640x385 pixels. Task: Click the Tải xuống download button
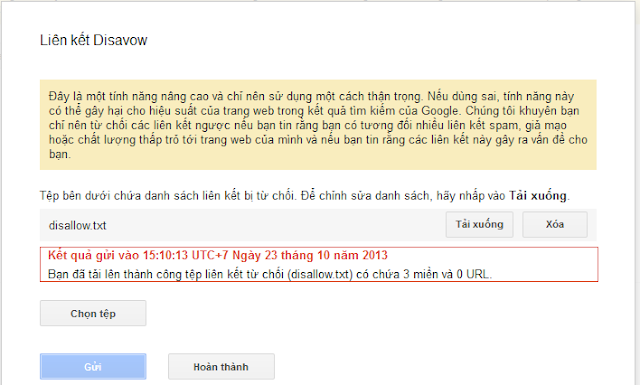tap(479, 225)
